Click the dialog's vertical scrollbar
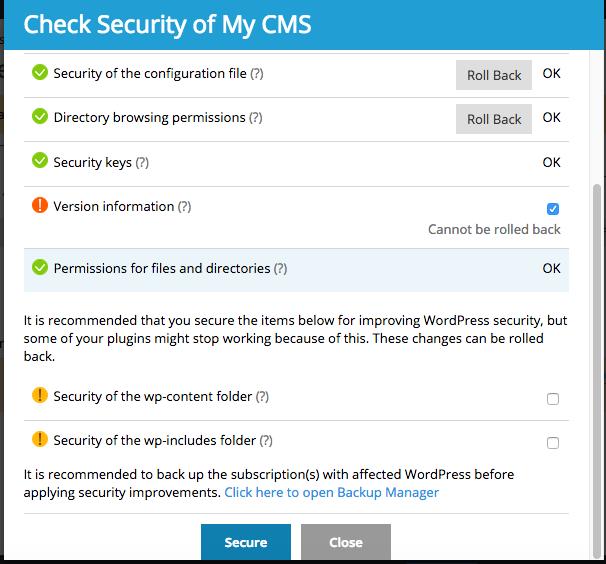Image resolution: width=606 pixels, height=564 pixels. click(x=598, y=350)
